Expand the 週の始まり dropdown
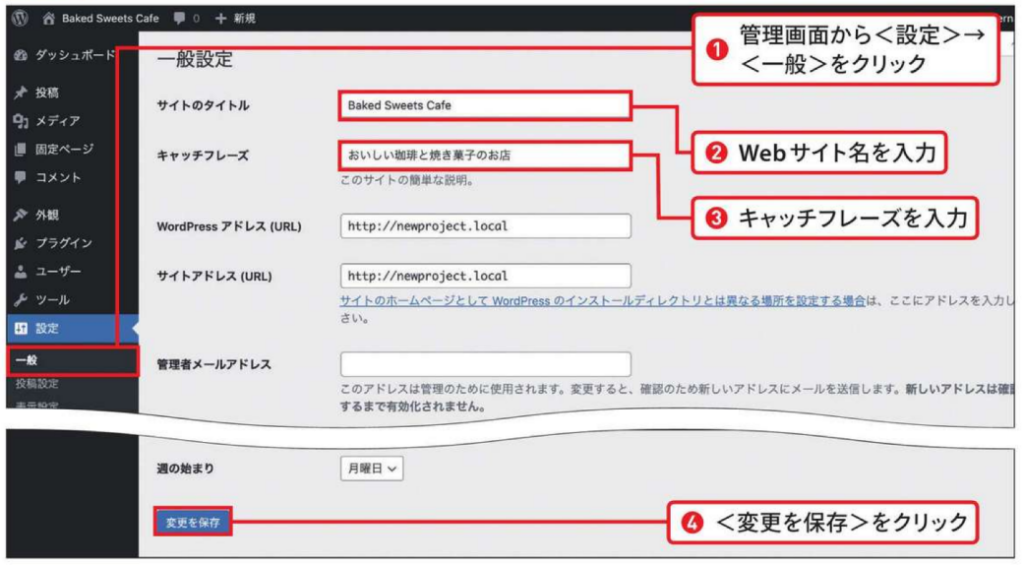This screenshot has height=565, width=1024. (x=372, y=467)
